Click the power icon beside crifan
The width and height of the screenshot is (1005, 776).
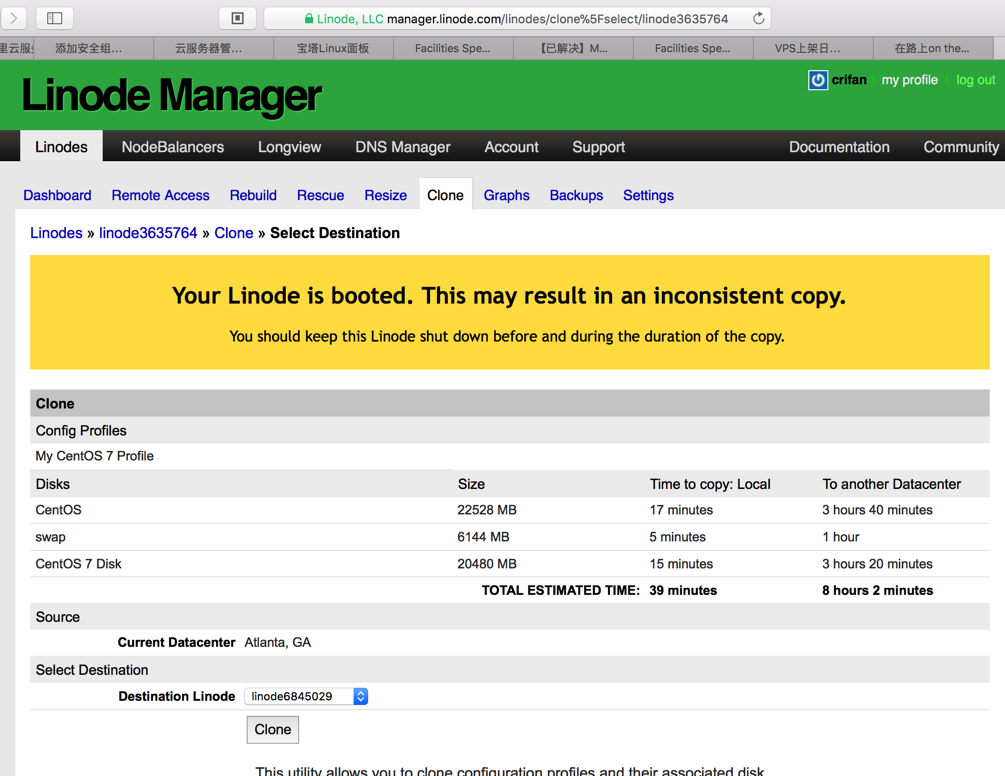coord(817,80)
